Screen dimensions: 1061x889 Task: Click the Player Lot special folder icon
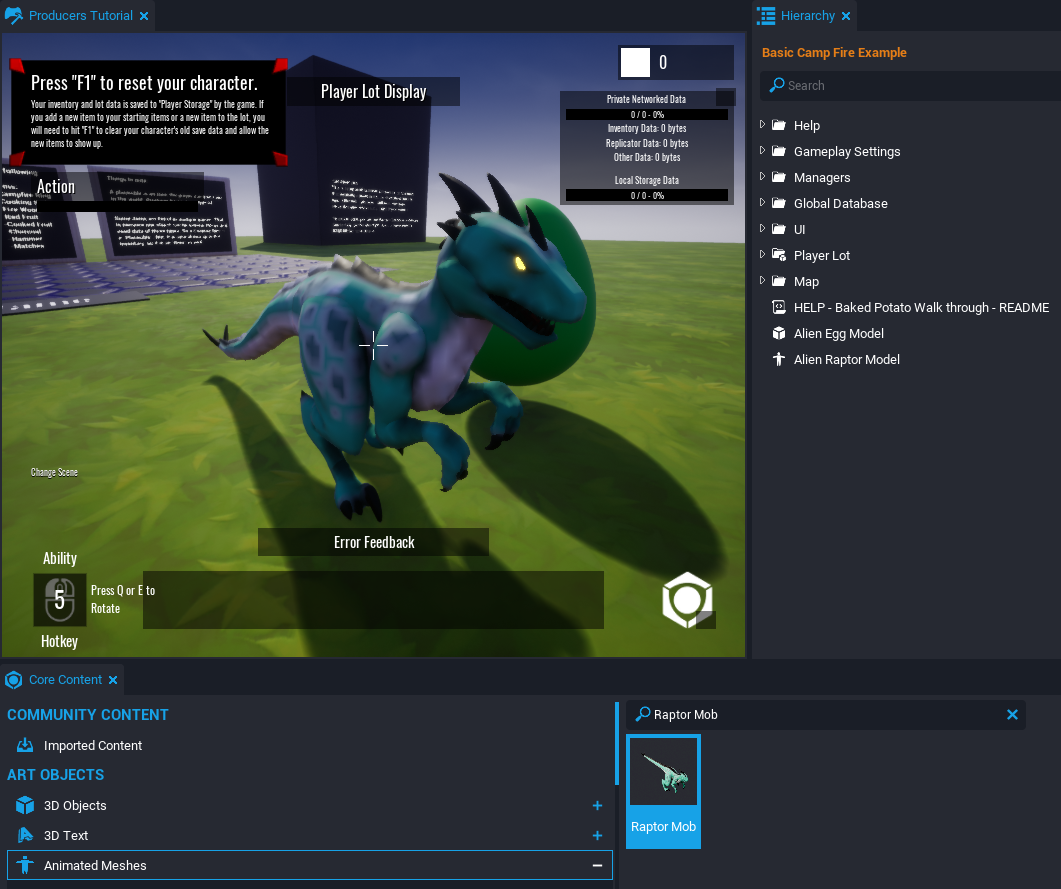[778, 255]
